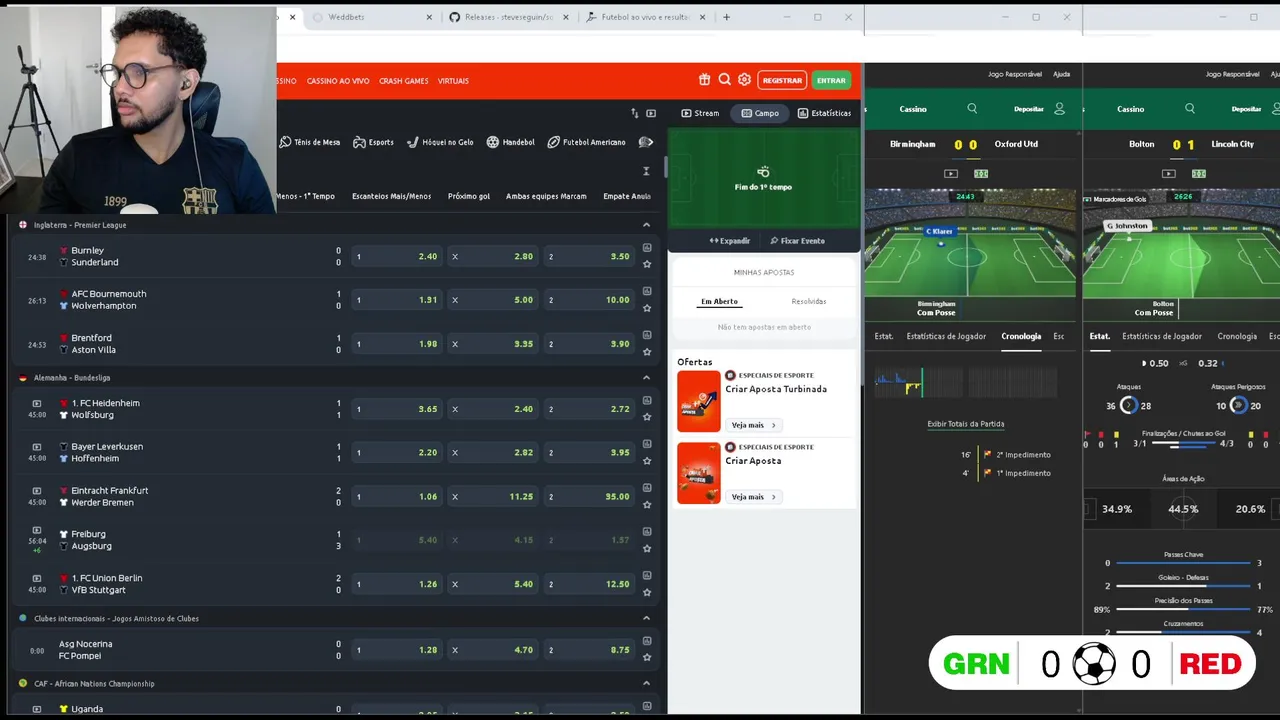Favorite the Union Berlin vs Stuttgart star
Viewport: 1280px width, 720px height.
pos(647,592)
